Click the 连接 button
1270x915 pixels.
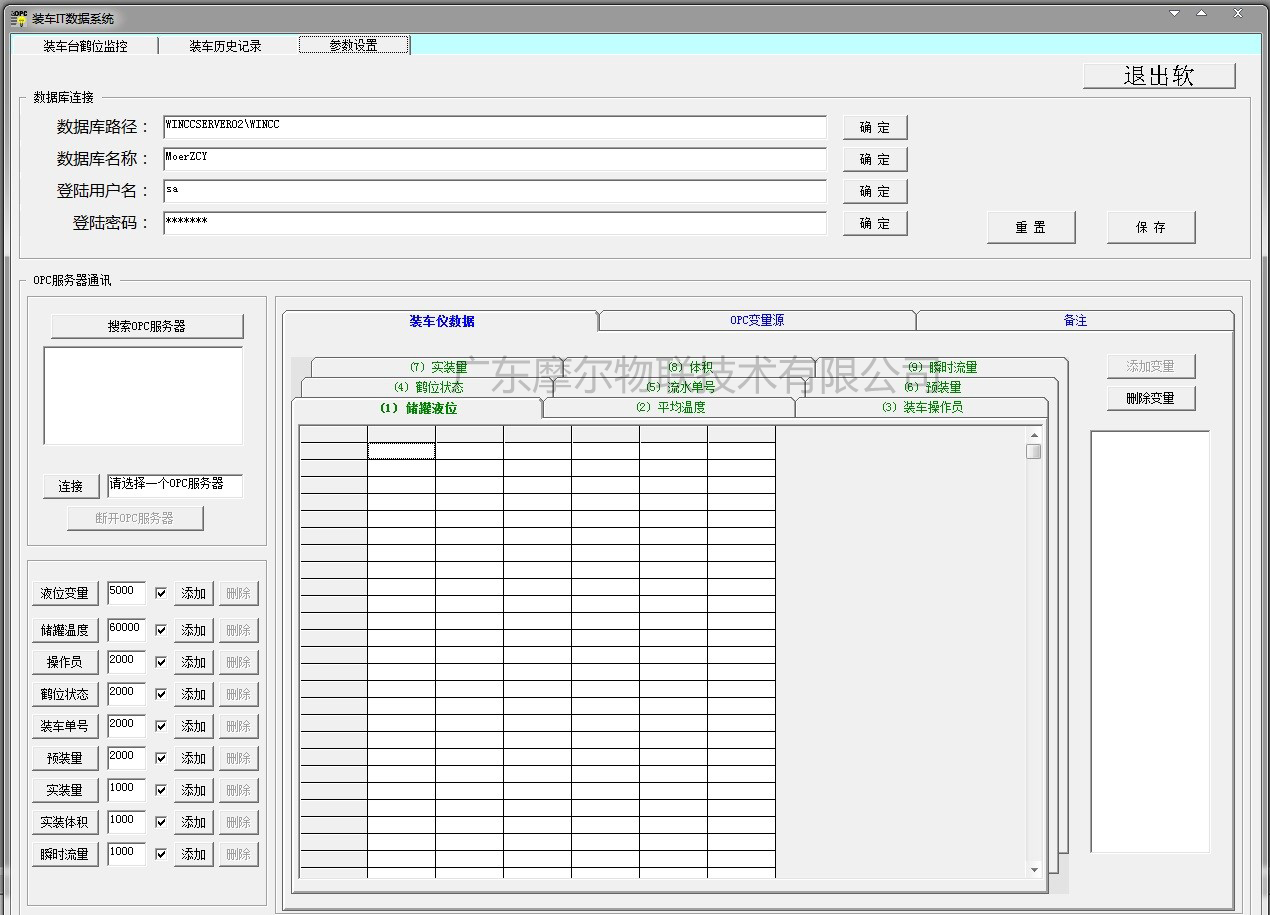click(x=71, y=486)
